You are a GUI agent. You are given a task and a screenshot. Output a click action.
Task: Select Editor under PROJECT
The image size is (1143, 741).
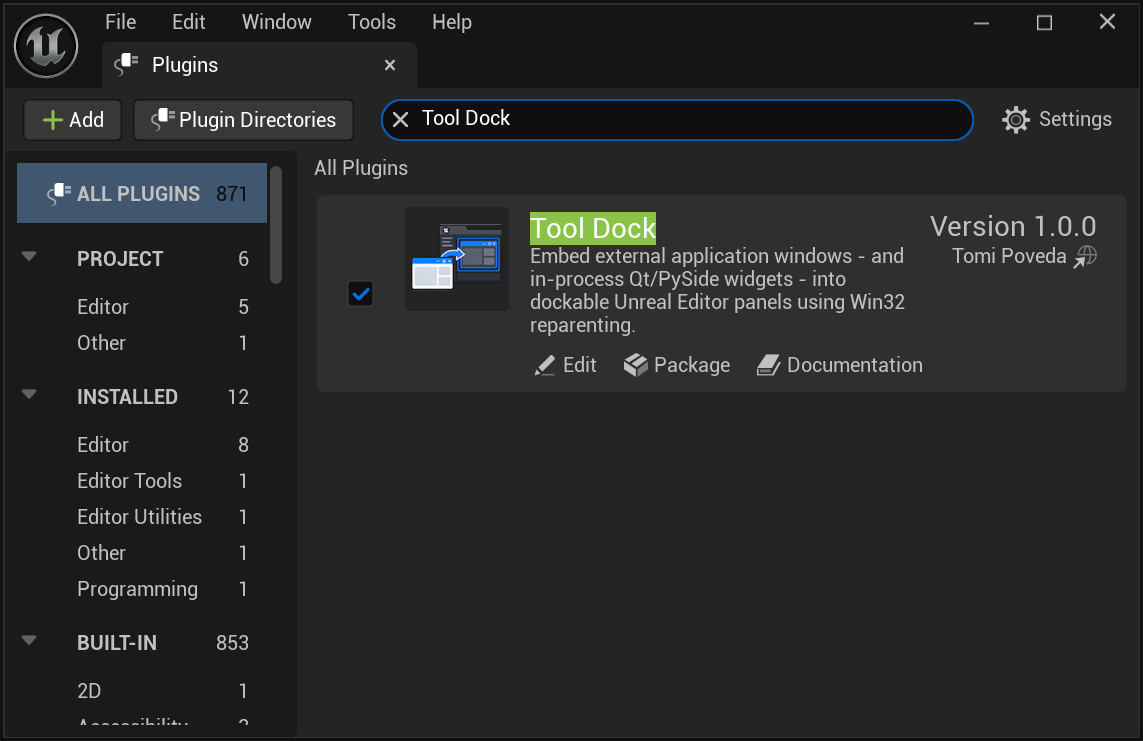point(103,307)
